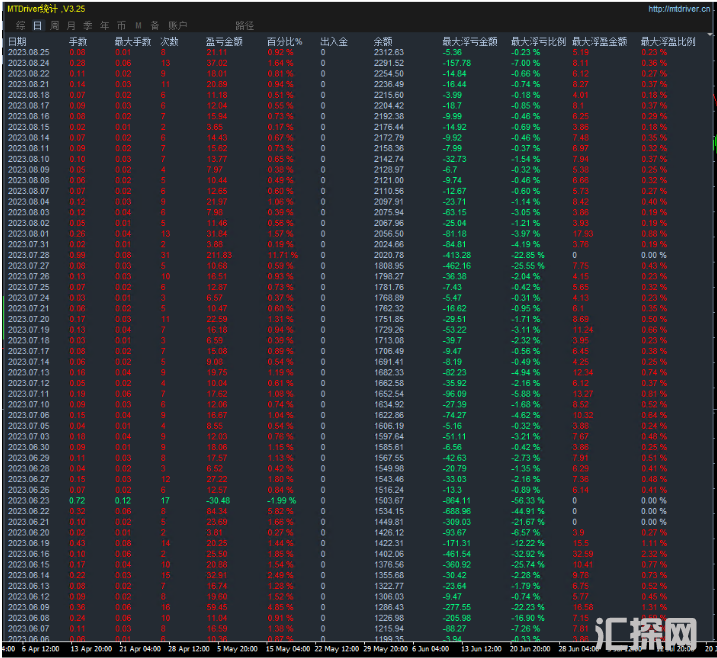This screenshot has width=717, height=658.
Task: Click the 最大浮盈比例 column header
Action: [x=667, y=41]
